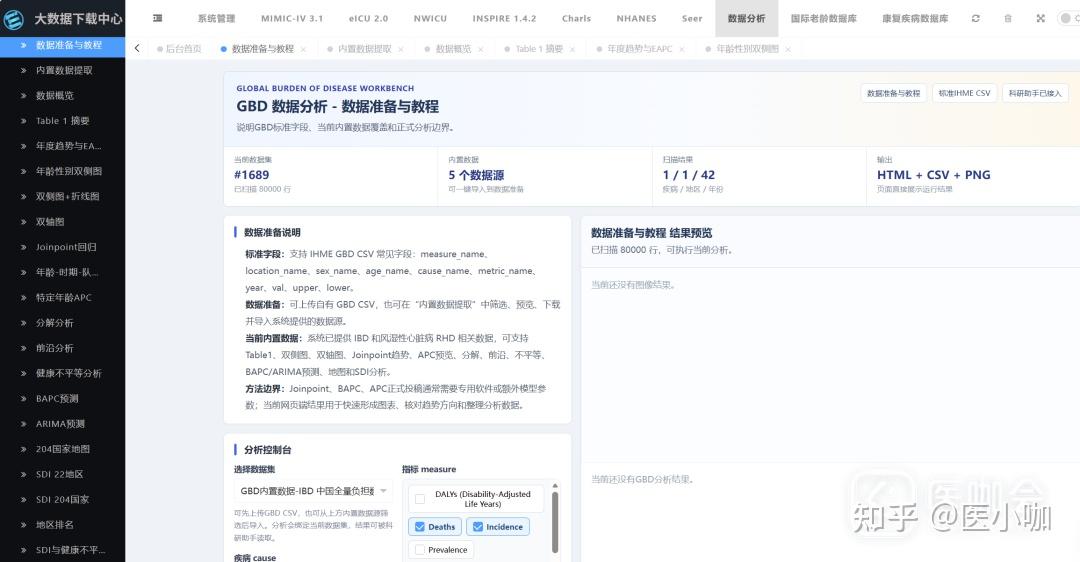1080x562 pixels.
Task: Expand Joinpoint回归 sidebar chevron
Action: pyautogui.click(x=23, y=247)
